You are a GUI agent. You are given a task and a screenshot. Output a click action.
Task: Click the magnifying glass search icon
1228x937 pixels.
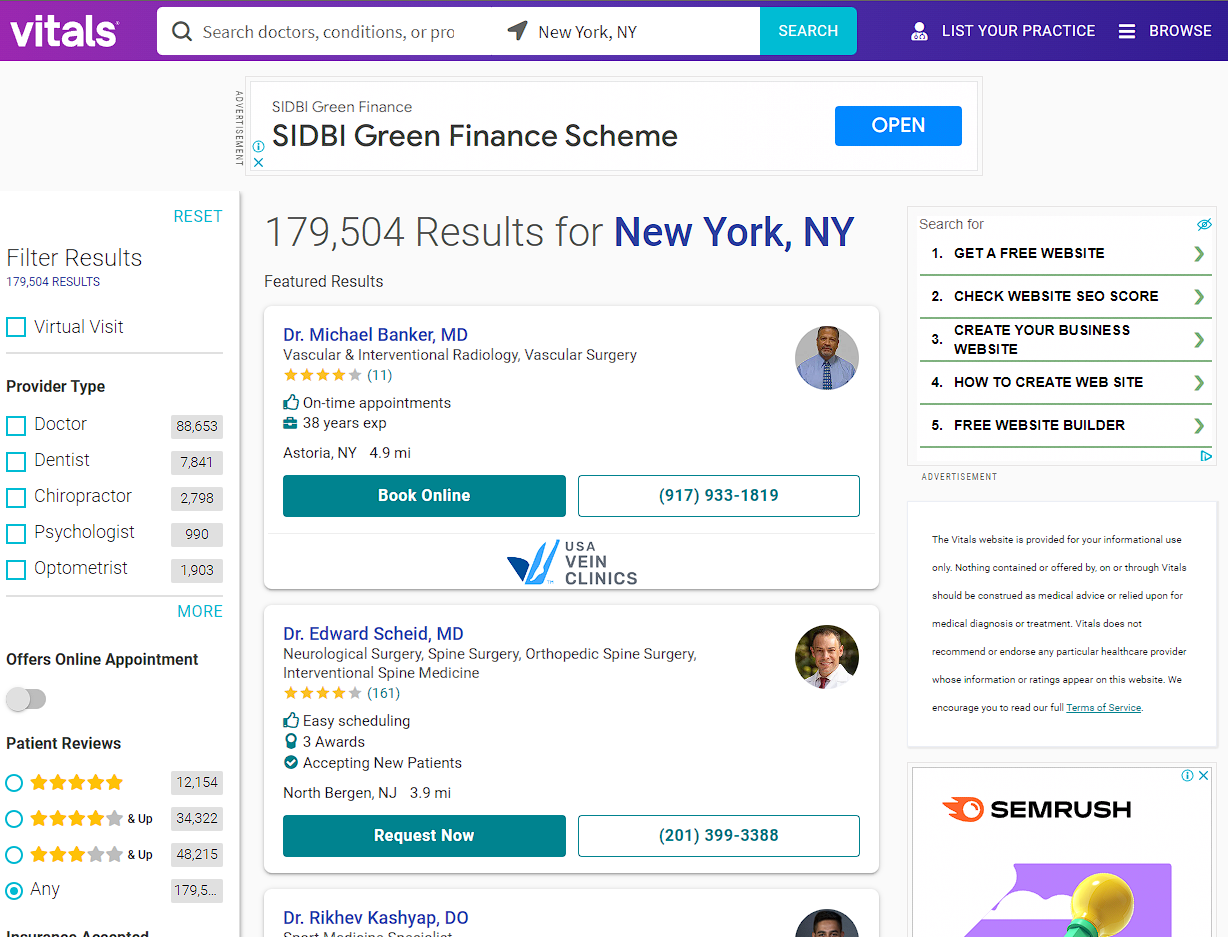click(x=182, y=32)
